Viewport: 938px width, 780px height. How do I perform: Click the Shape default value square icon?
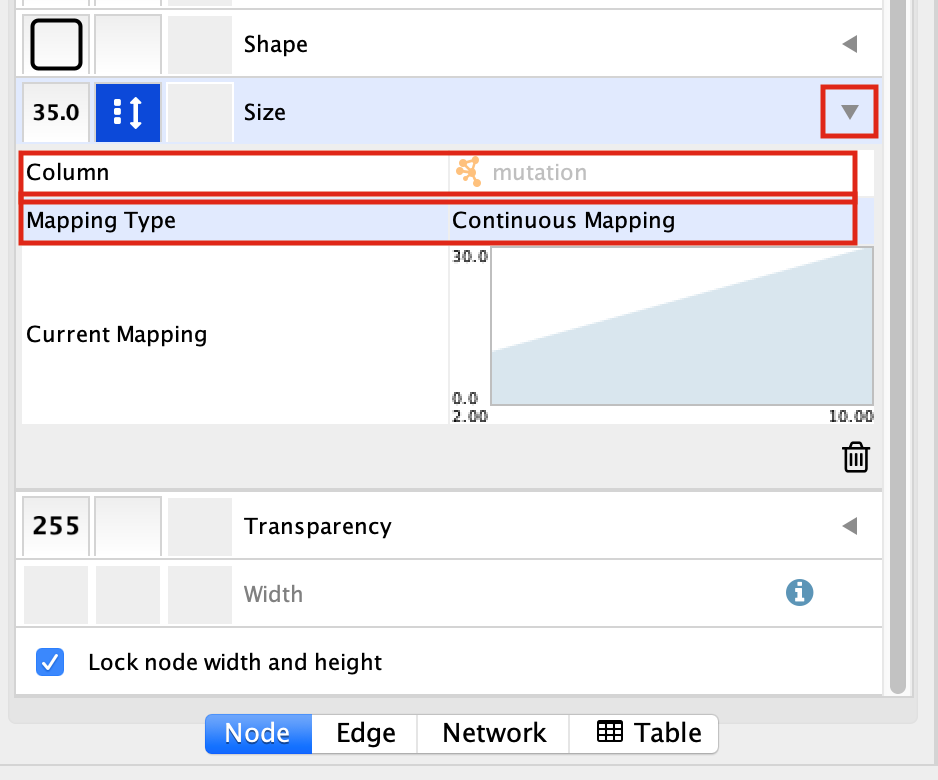click(56, 44)
